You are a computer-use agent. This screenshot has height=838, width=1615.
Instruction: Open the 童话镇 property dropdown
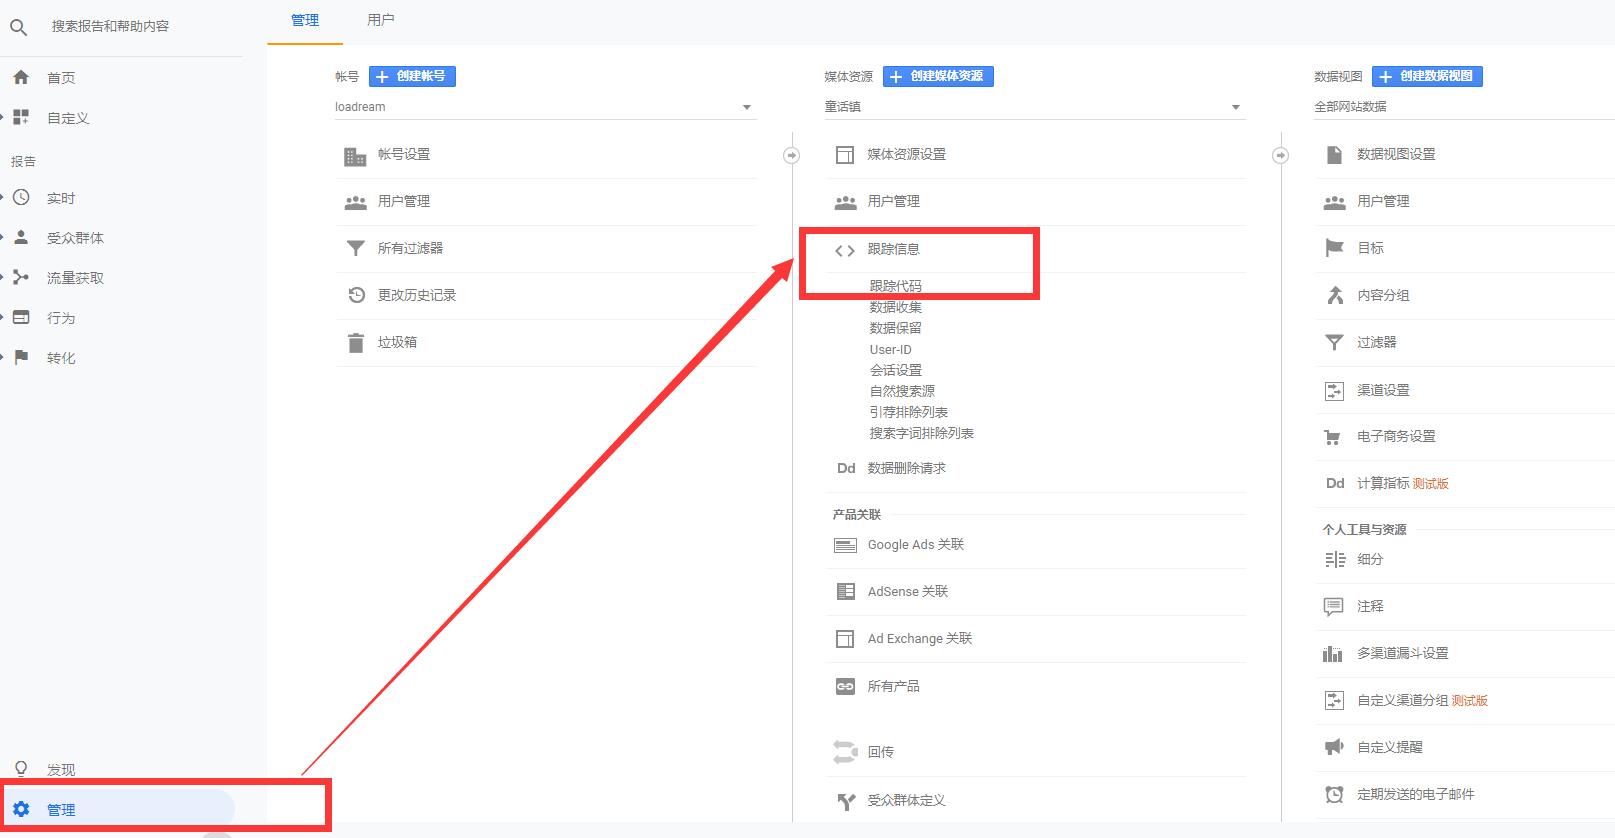[x=1035, y=107]
